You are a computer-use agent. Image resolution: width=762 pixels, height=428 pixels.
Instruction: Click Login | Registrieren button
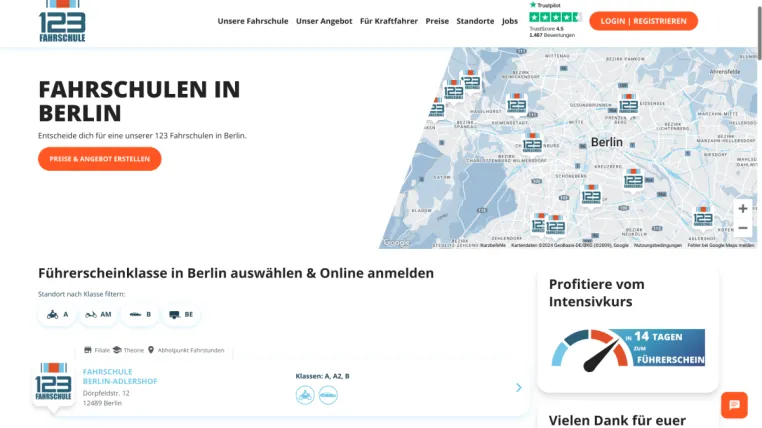(x=643, y=21)
